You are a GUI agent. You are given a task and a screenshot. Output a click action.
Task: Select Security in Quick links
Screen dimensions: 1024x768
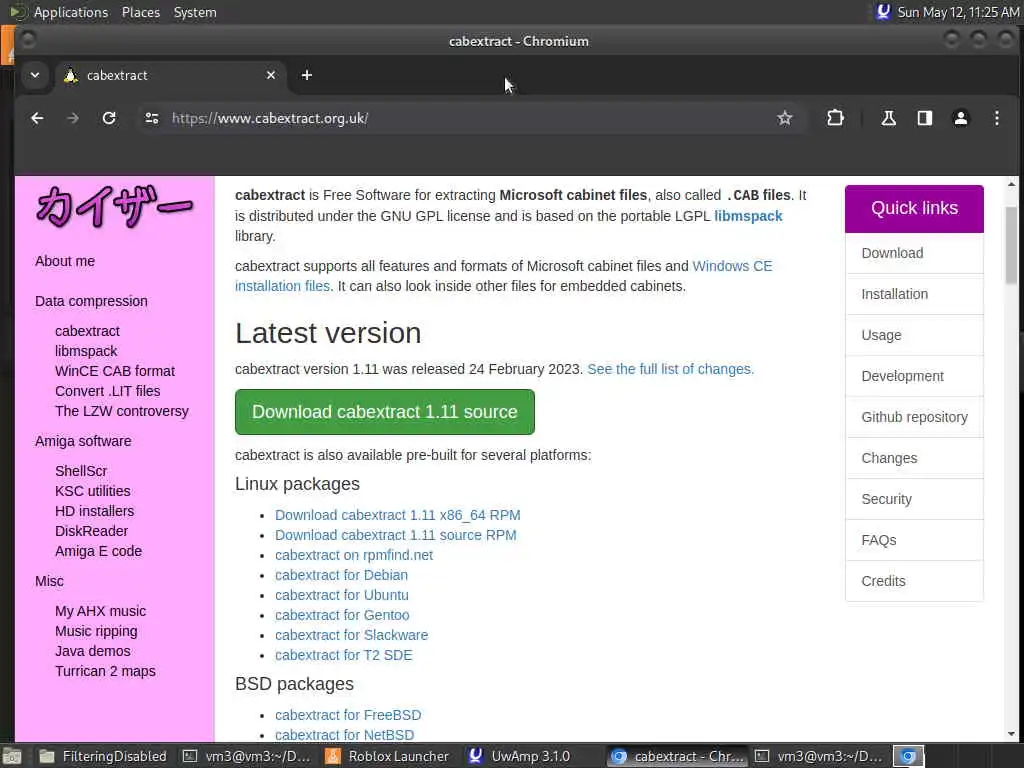[x=914, y=500]
